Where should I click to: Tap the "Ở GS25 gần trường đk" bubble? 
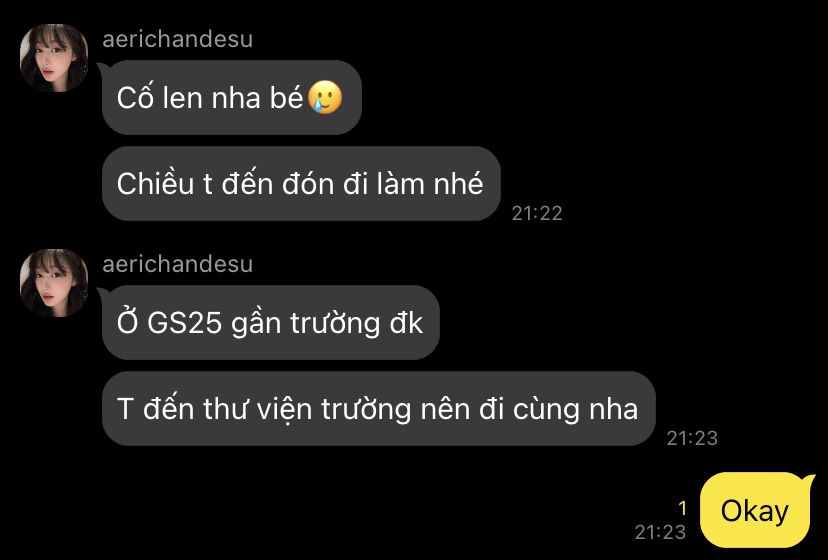270,322
